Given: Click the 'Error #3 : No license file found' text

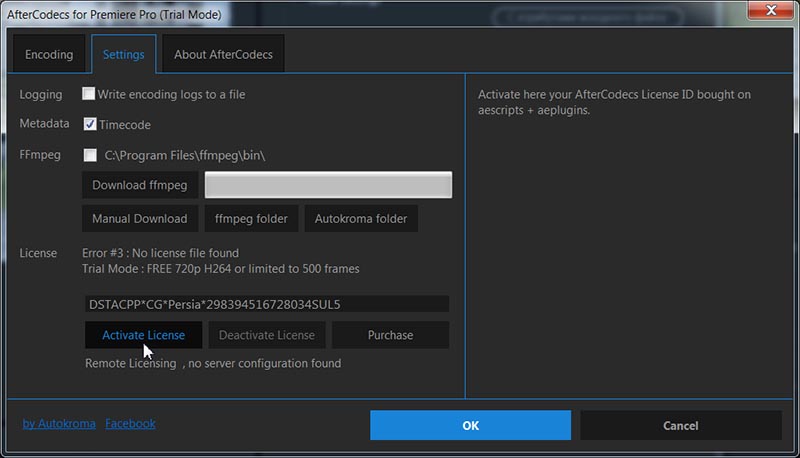Looking at the screenshot, I should 160,253.
